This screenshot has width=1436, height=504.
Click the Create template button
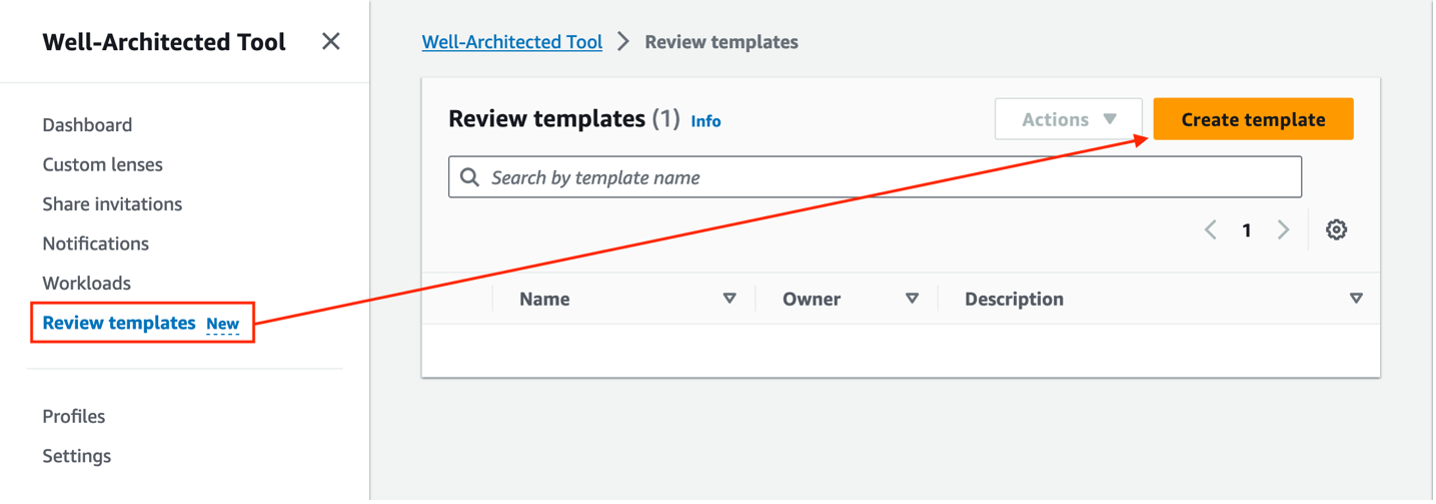(x=1253, y=119)
